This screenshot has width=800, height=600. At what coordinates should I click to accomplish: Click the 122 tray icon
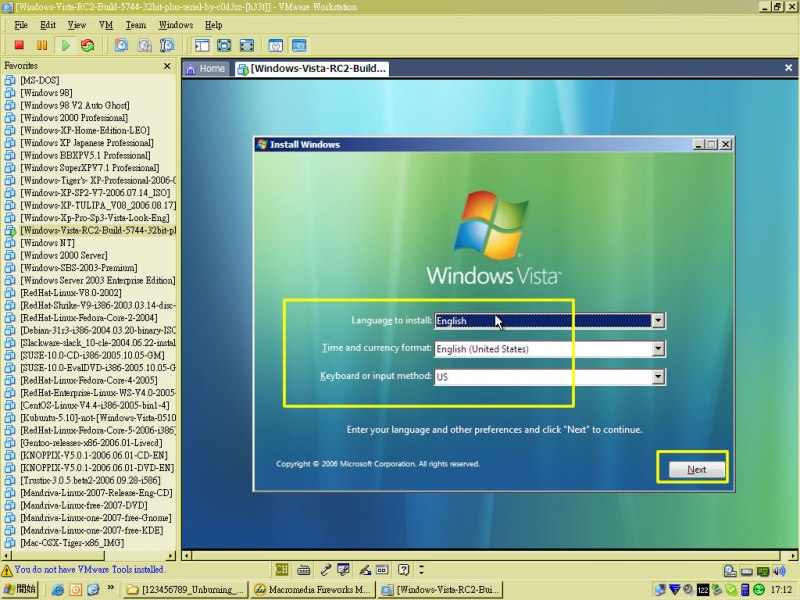[x=703, y=590]
